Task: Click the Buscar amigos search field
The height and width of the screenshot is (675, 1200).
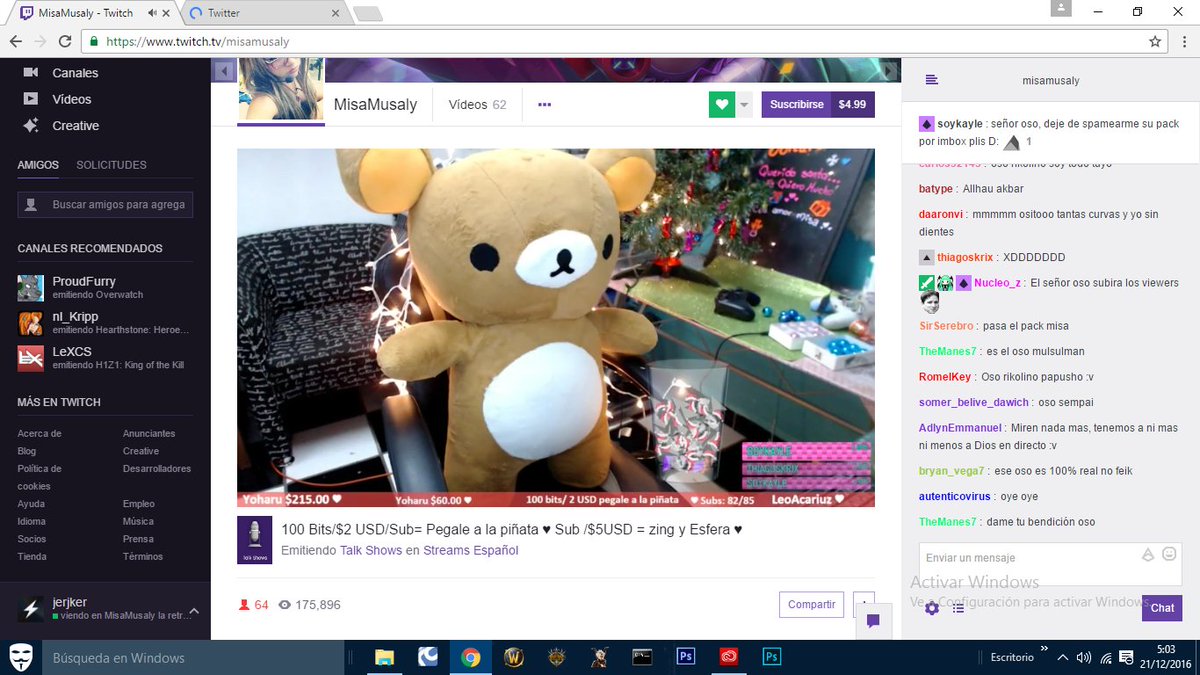Action: coord(105,204)
